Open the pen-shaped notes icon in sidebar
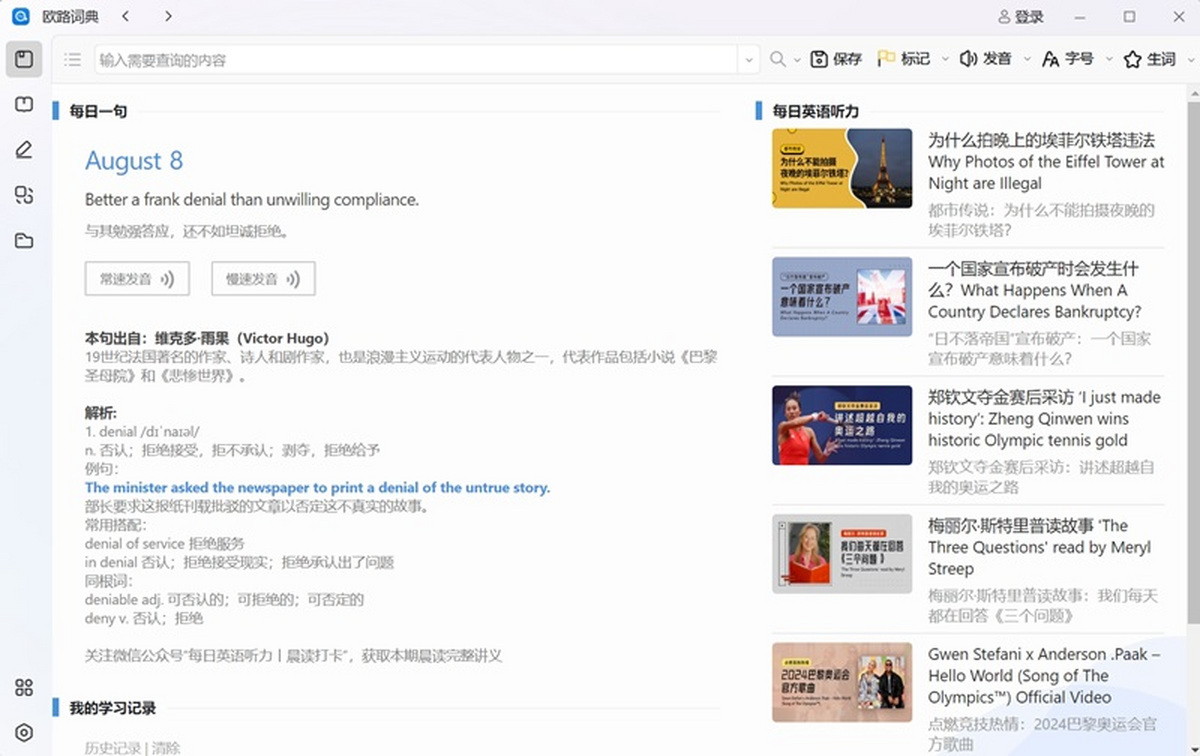The height and width of the screenshot is (756, 1200). [x=24, y=150]
